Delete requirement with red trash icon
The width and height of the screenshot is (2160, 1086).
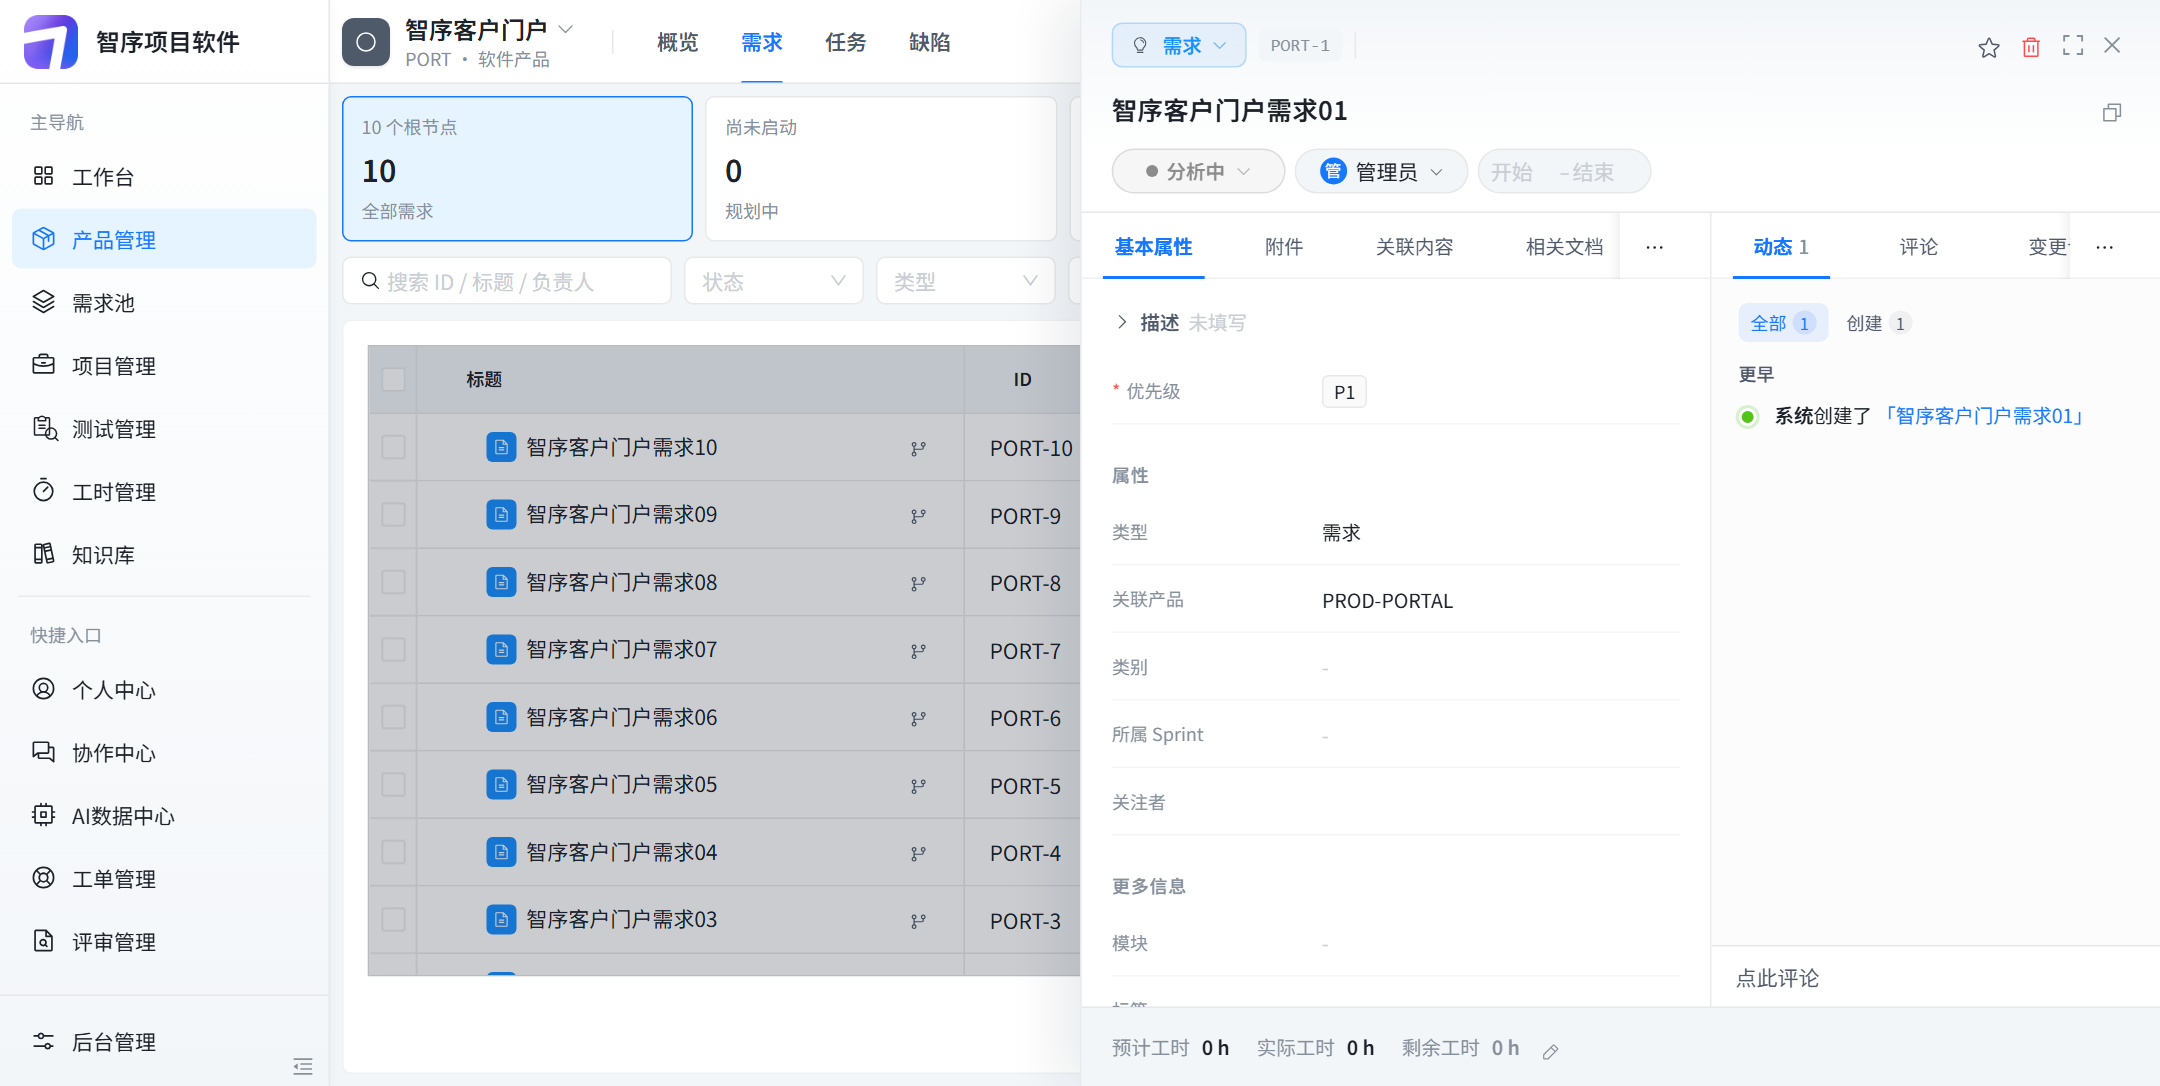point(2031,47)
